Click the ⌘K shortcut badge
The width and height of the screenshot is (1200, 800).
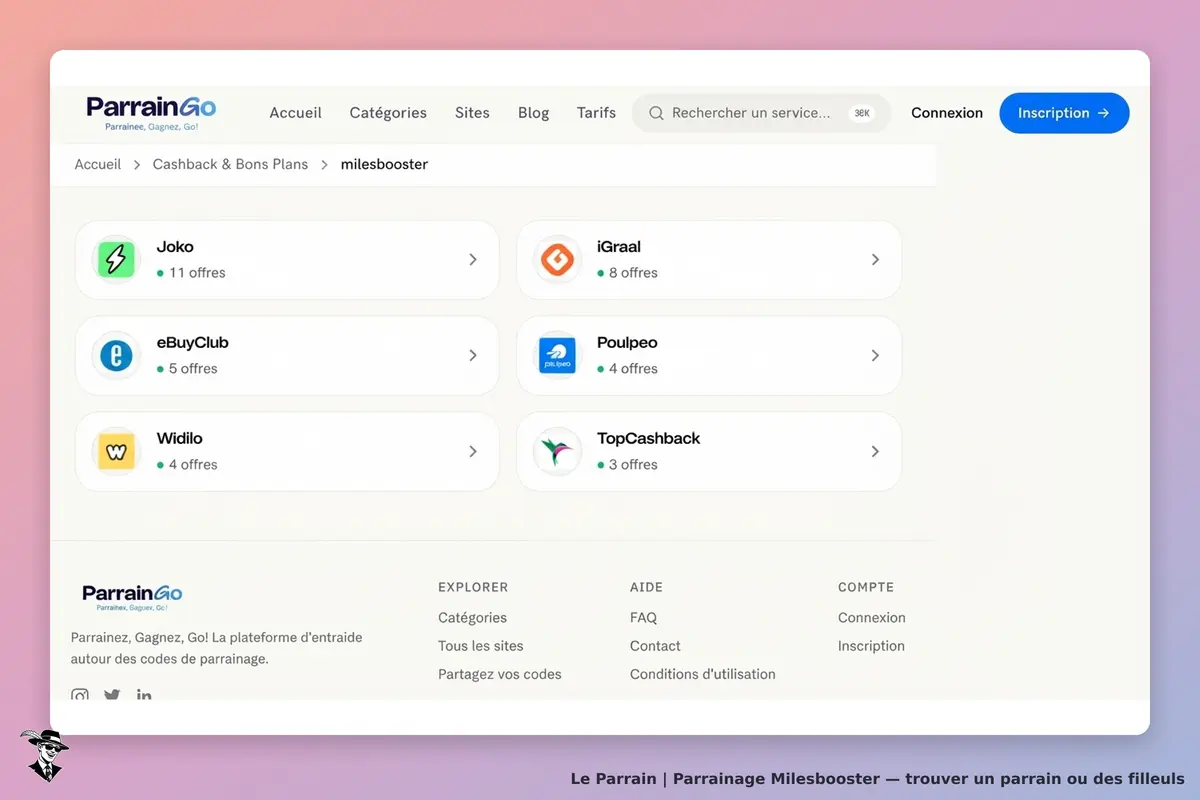coord(862,113)
